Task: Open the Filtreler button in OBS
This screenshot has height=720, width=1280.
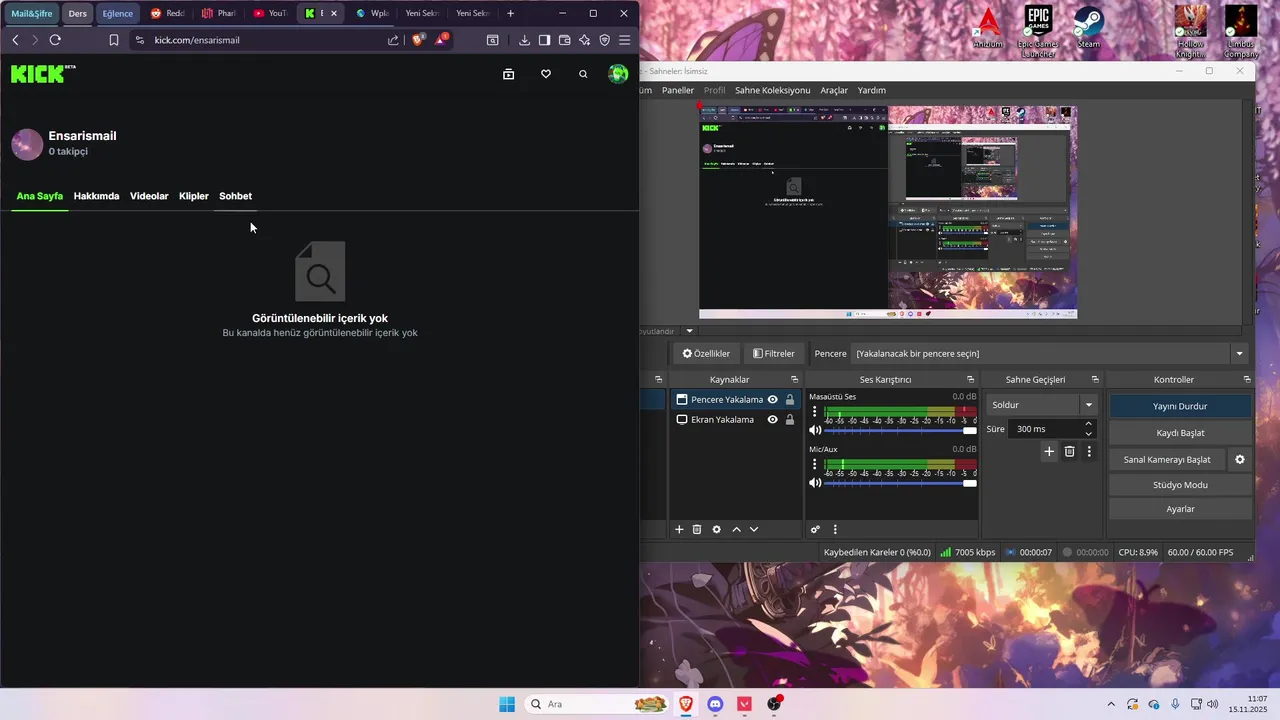Action: 774,354
